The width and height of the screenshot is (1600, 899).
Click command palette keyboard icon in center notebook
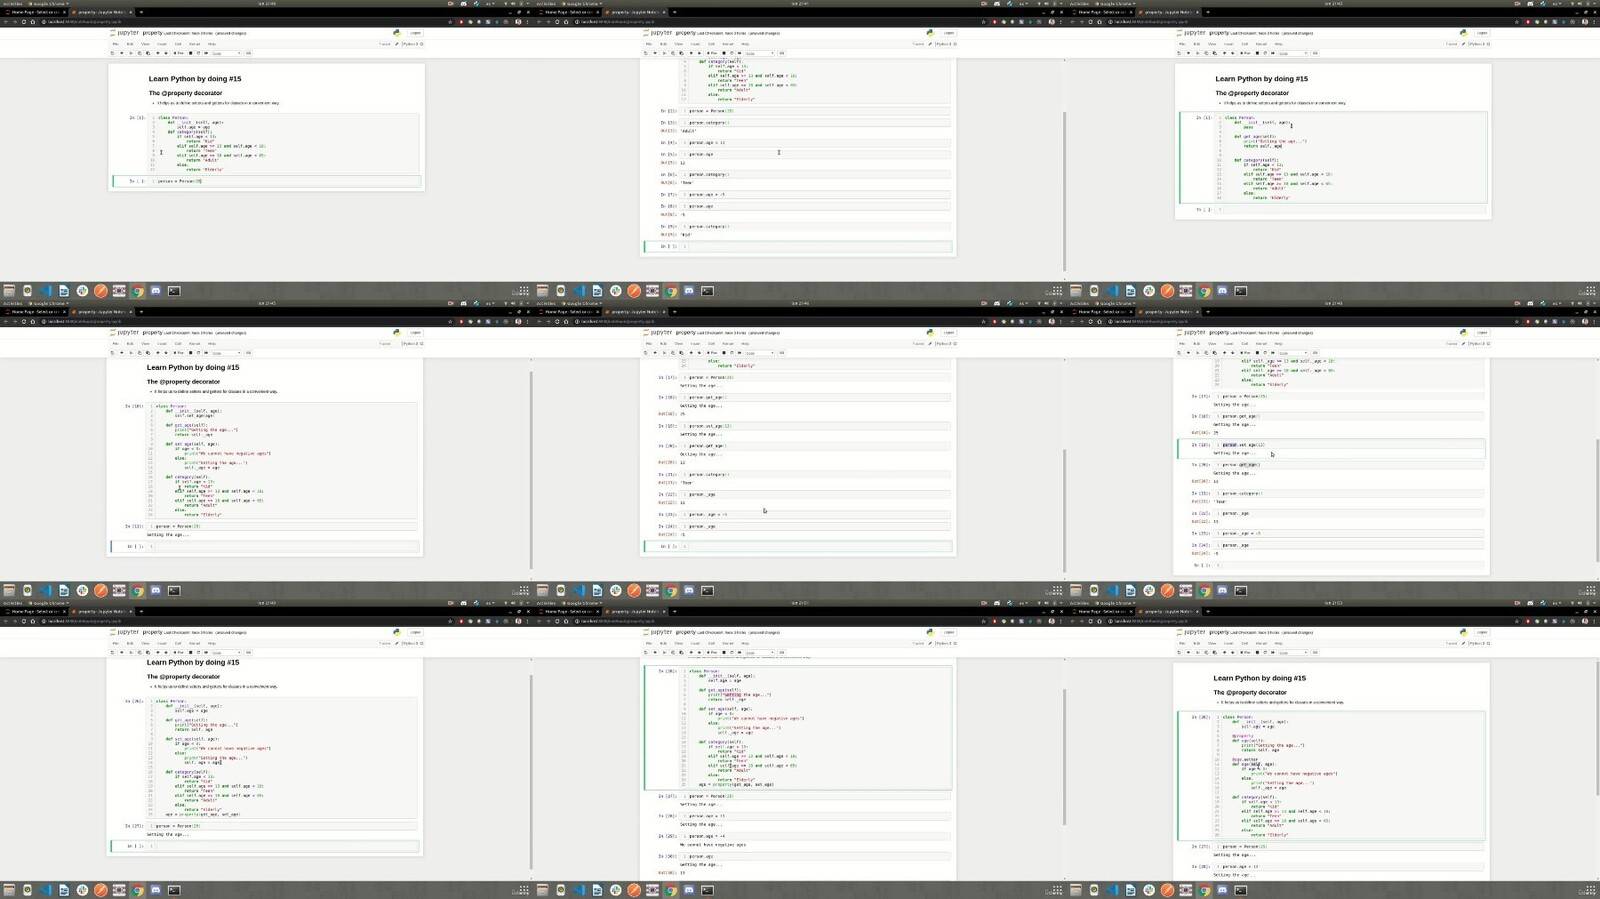coord(782,353)
